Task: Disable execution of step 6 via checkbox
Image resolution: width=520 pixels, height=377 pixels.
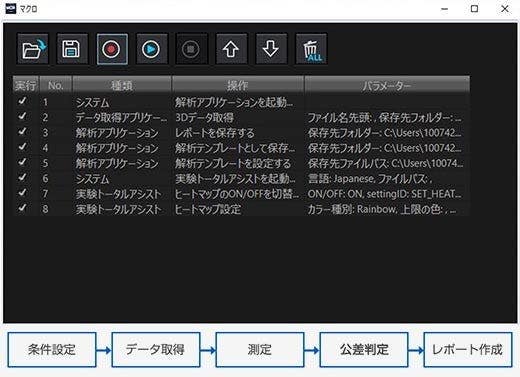Action: [22, 178]
